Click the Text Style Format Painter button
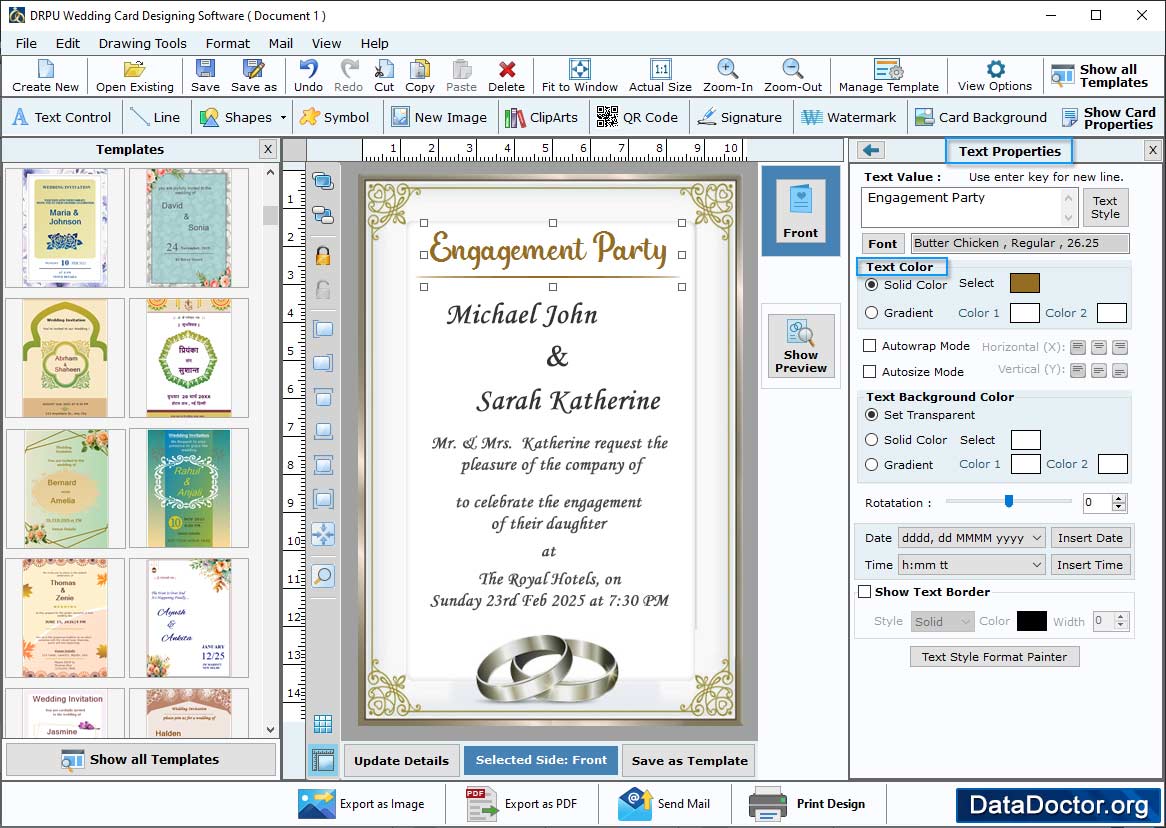 pyautogui.click(x=994, y=657)
